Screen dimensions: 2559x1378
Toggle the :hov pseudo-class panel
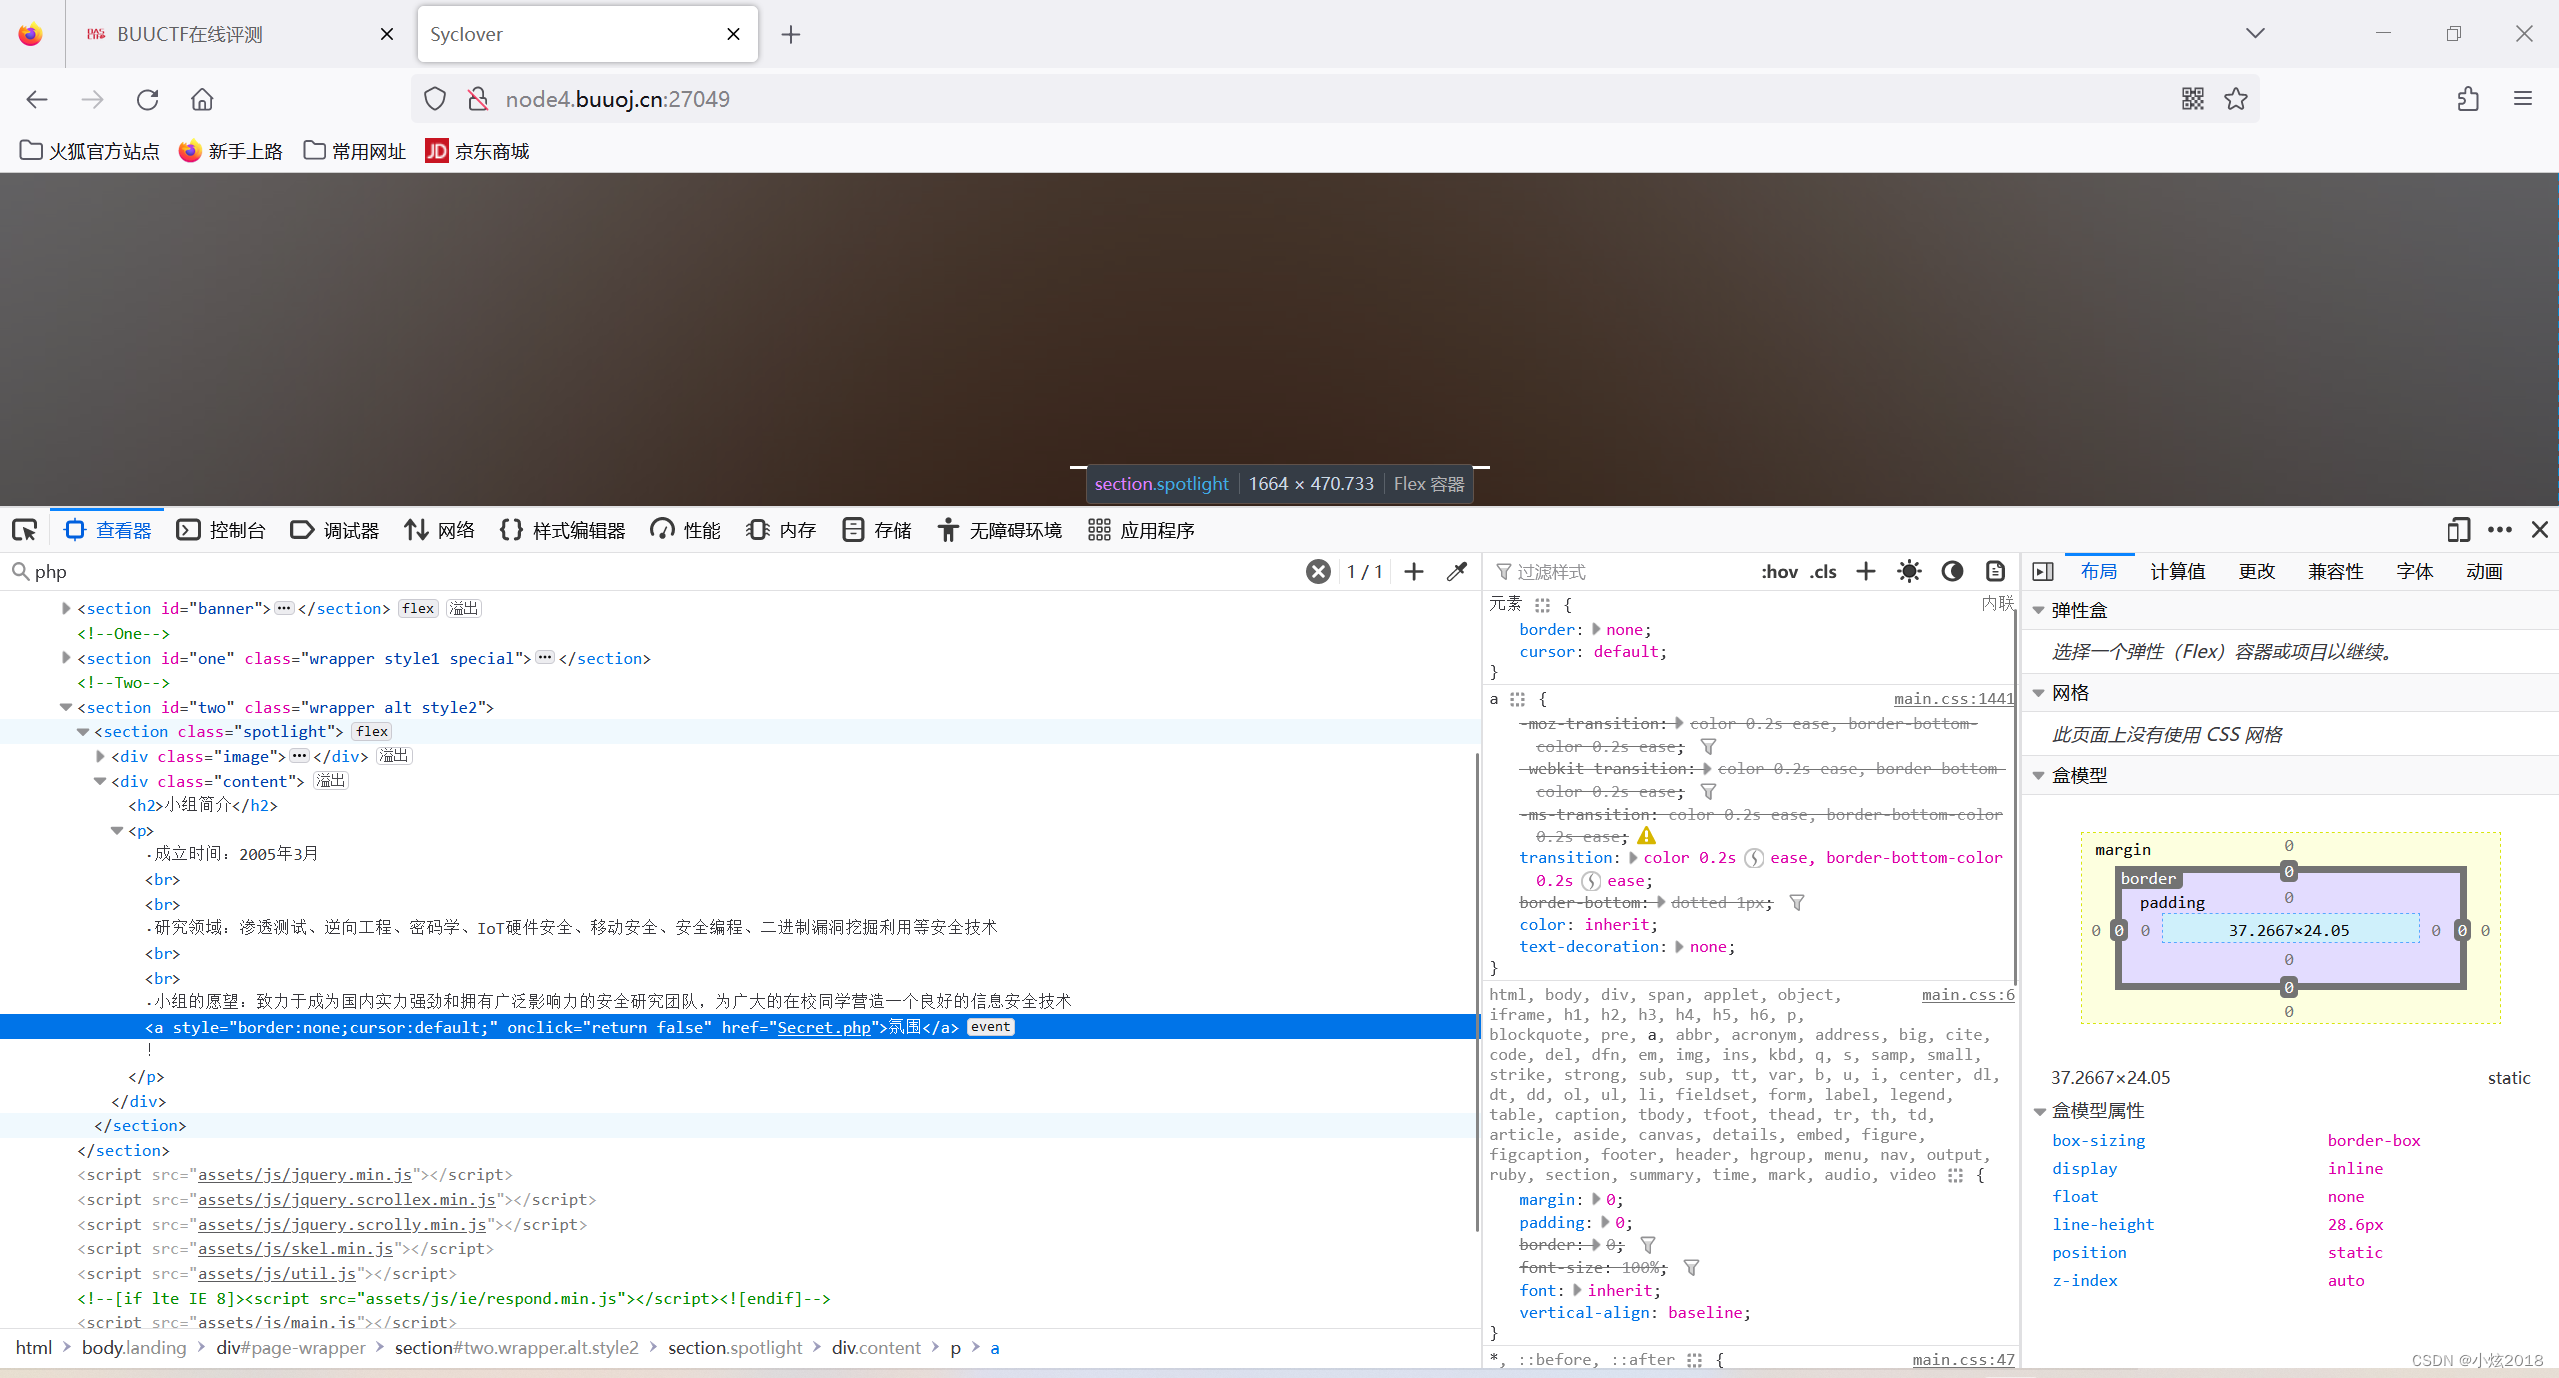1780,572
